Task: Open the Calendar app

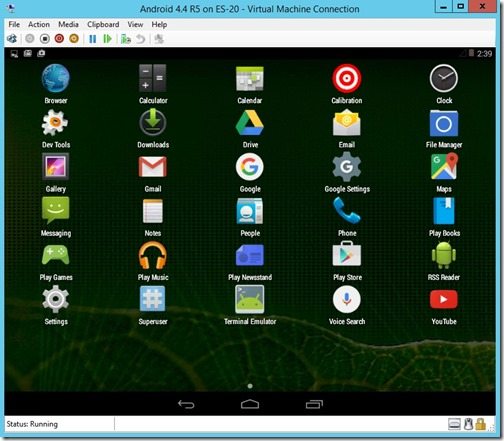Action: [250, 79]
